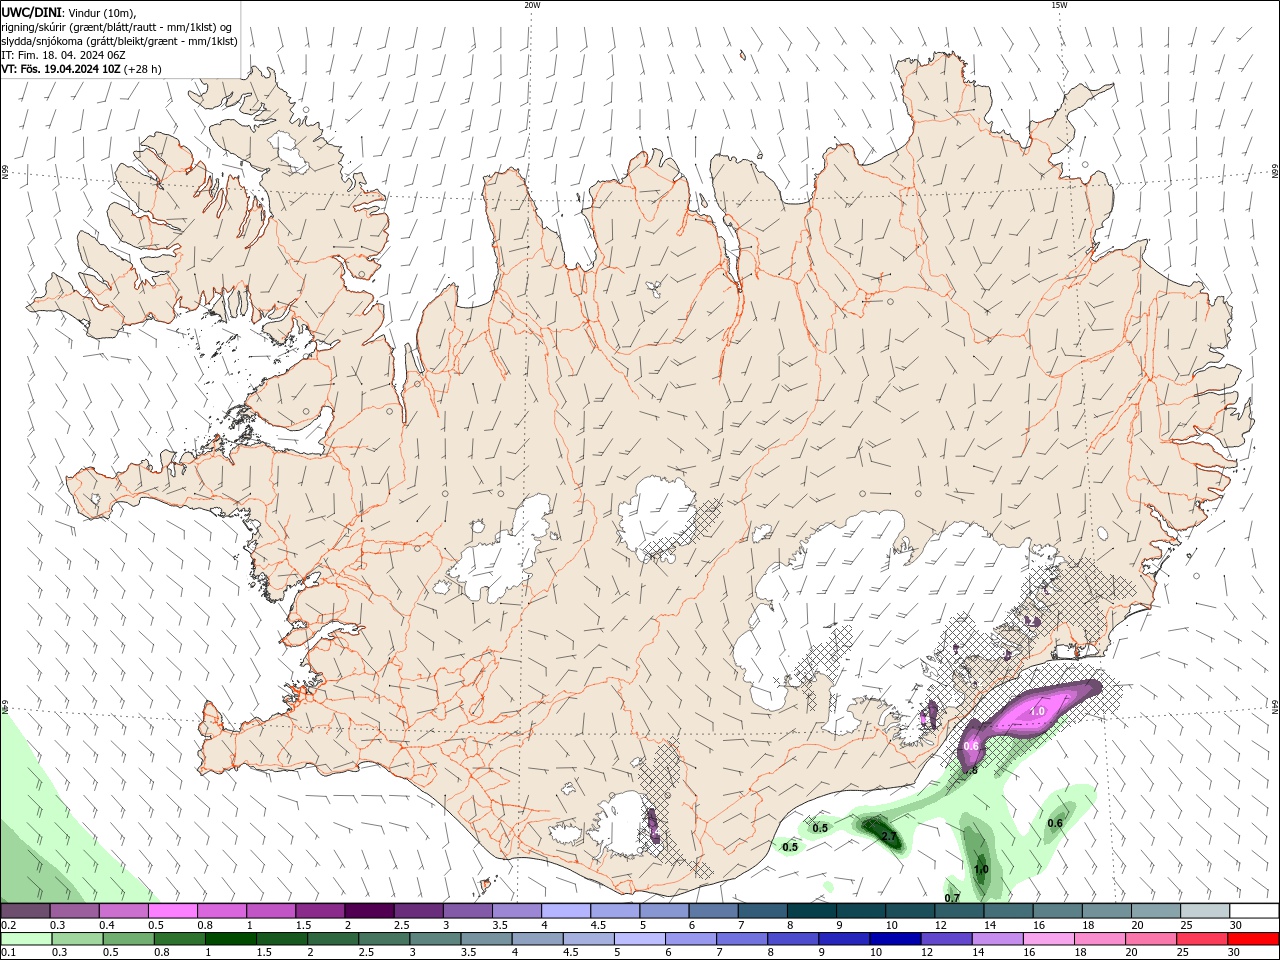Pick the bright red swatch after 30 in rain legend
This screenshot has width=1280, height=960.
click(1254, 939)
